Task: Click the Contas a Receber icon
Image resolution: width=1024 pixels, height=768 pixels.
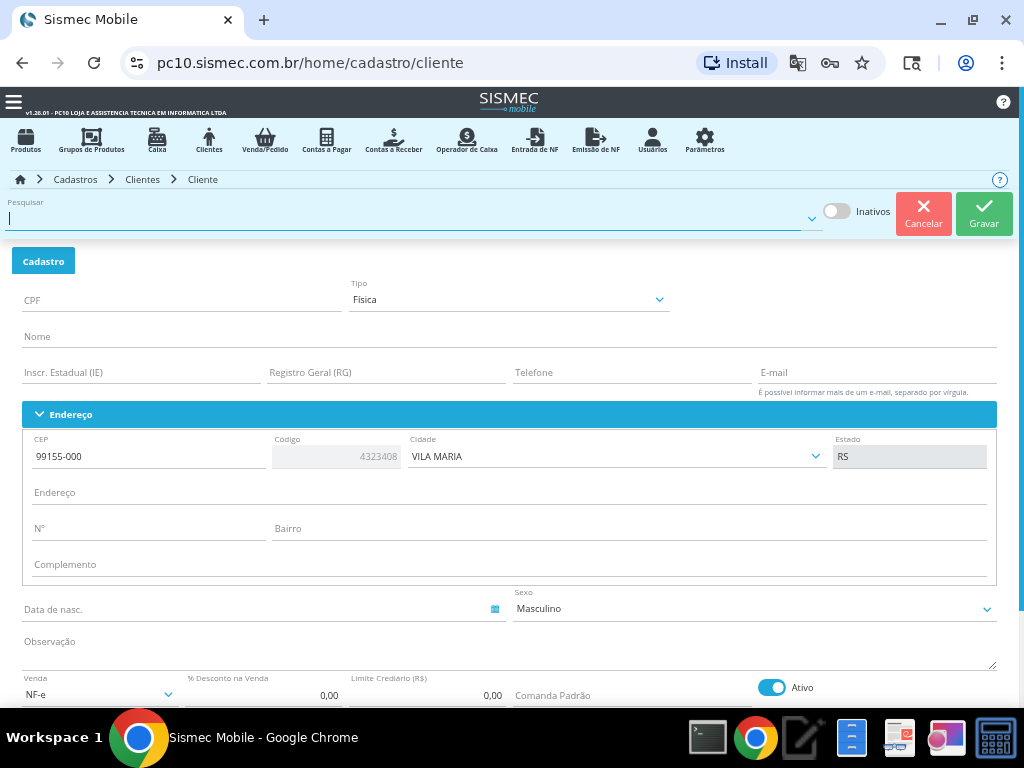Action: (x=393, y=139)
